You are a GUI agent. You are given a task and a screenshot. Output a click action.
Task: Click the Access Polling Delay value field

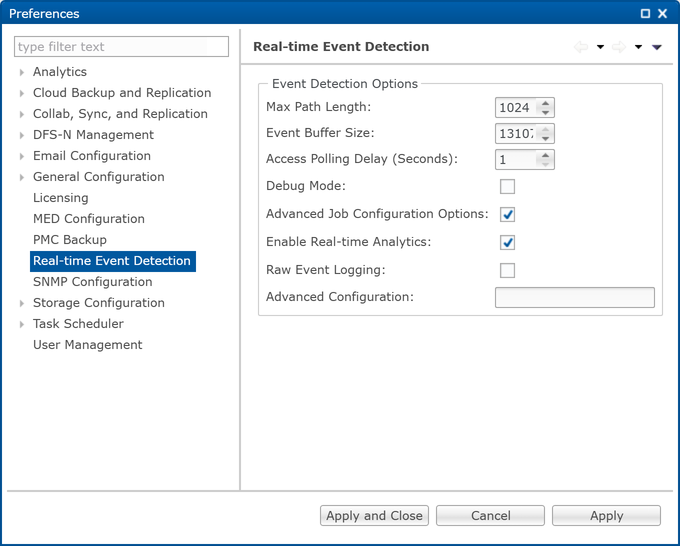tap(516, 160)
